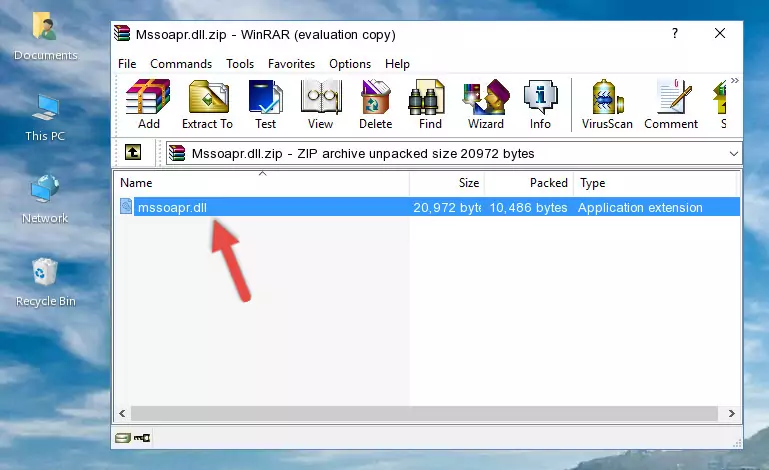Image resolution: width=769 pixels, height=470 pixels.
Task: Run the Test archive tool
Action: (x=265, y=104)
